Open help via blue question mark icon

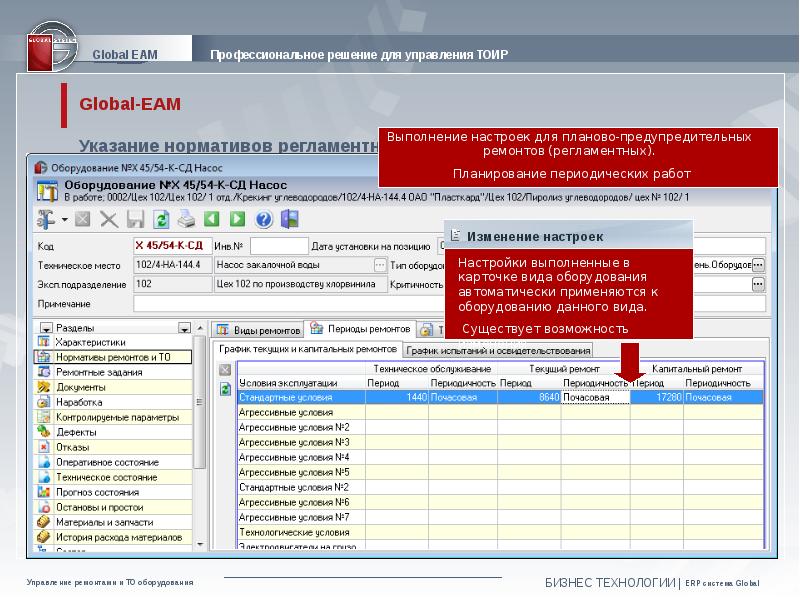[x=264, y=219]
